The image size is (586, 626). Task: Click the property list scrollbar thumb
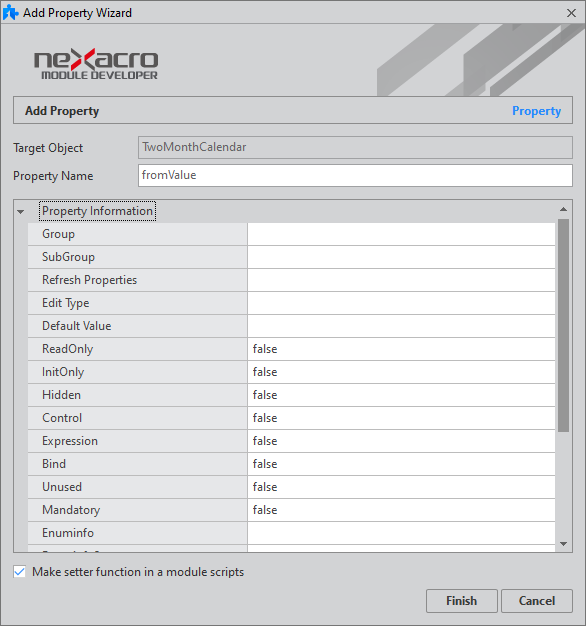(563, 325)
